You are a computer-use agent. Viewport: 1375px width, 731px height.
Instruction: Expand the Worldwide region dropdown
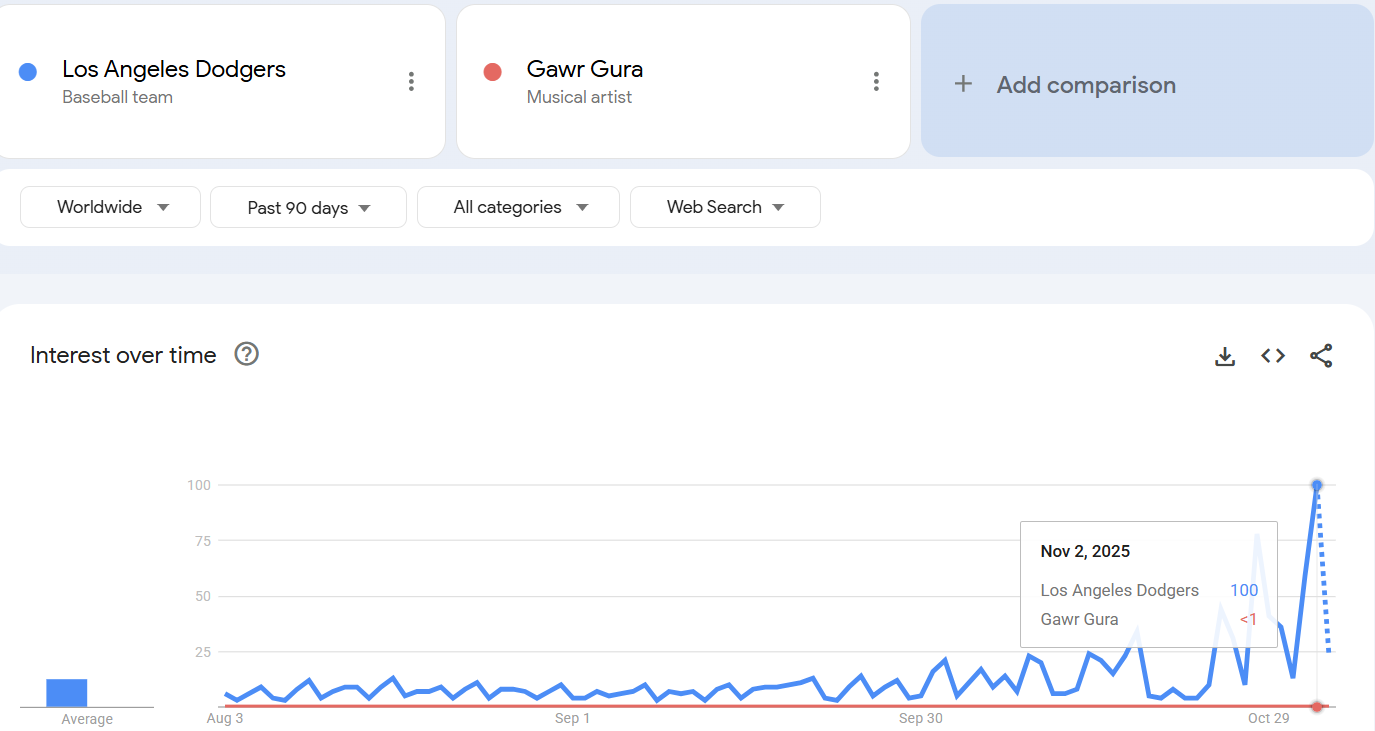point(111,207)
